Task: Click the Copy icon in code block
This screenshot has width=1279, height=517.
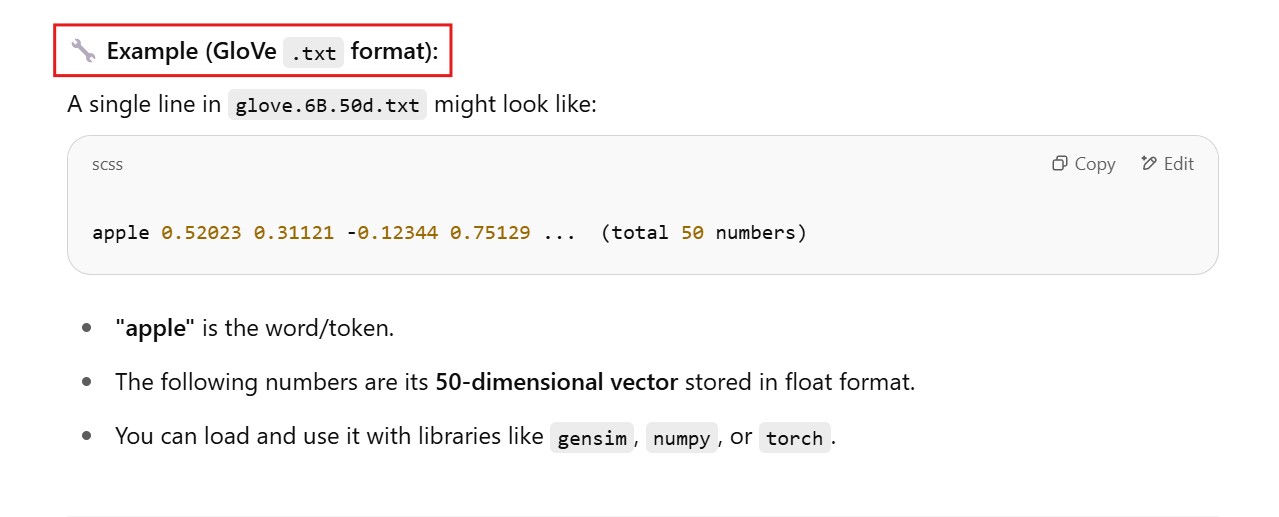Action: click(x=1059, y=164)
